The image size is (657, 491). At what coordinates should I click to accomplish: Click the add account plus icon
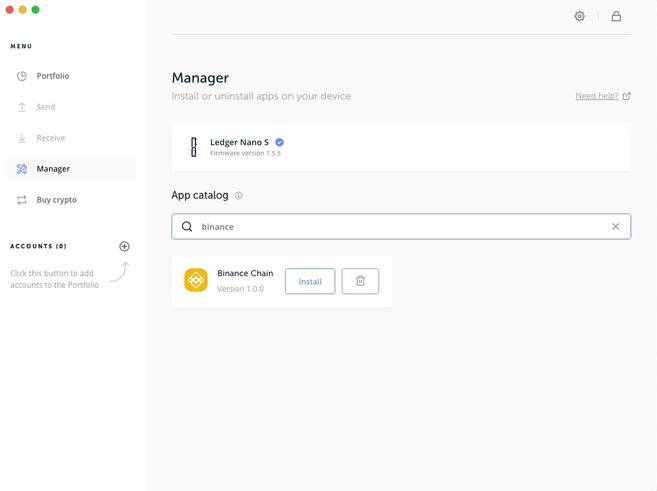pyautogui.click(x=124, y=246)
